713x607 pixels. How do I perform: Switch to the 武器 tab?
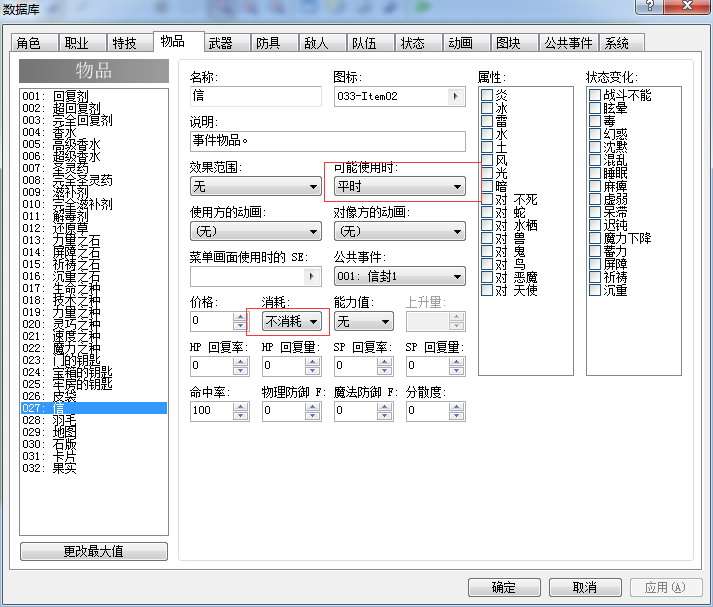pos(226,43)
